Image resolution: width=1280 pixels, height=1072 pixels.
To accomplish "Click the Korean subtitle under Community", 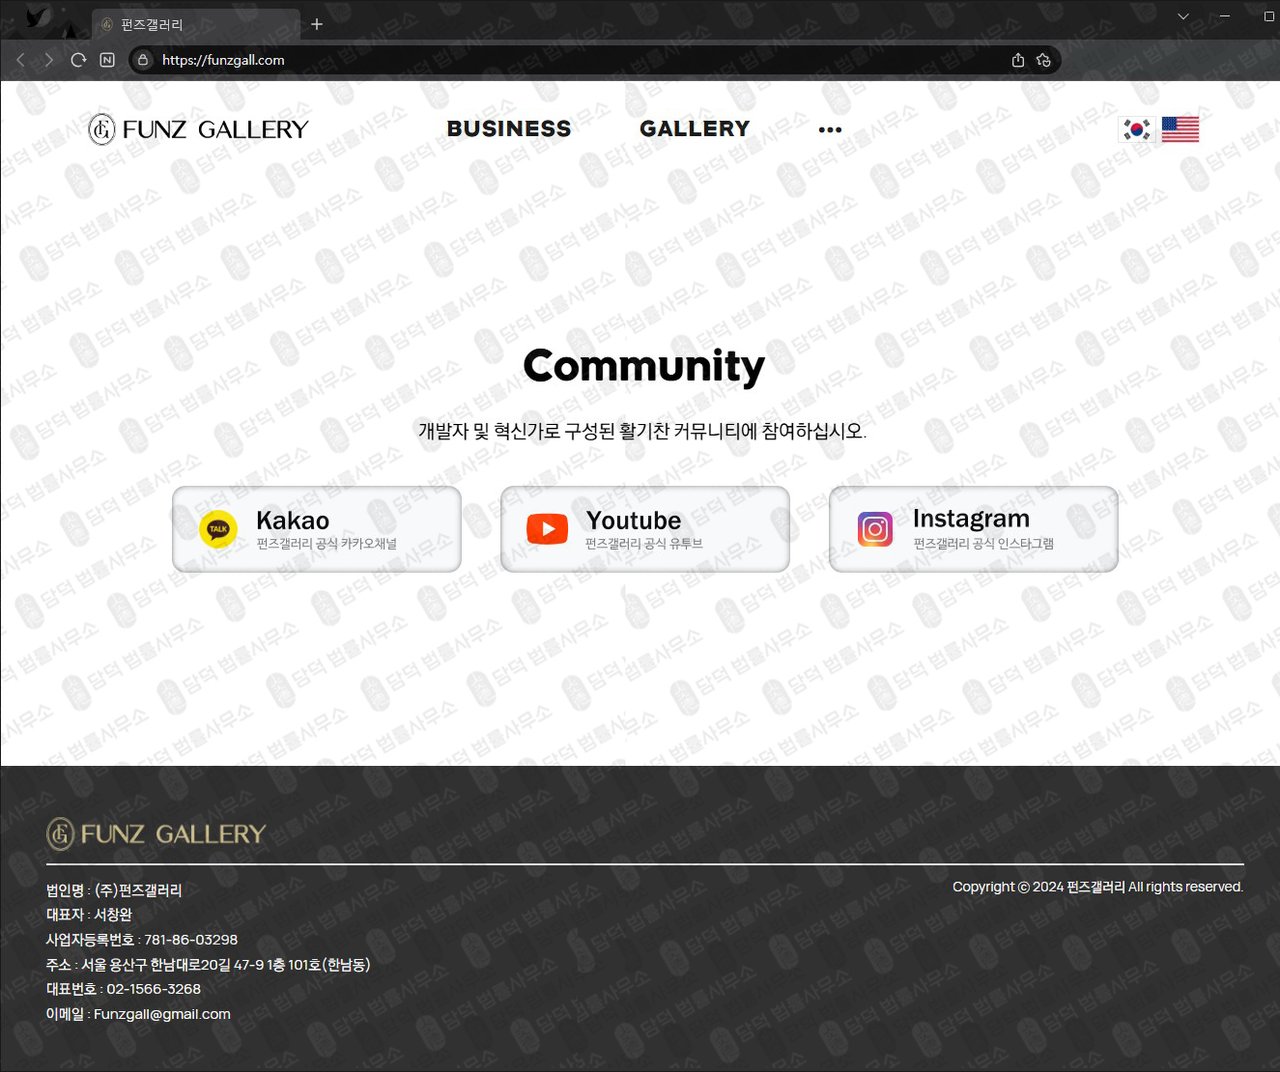I will point(642,431).
